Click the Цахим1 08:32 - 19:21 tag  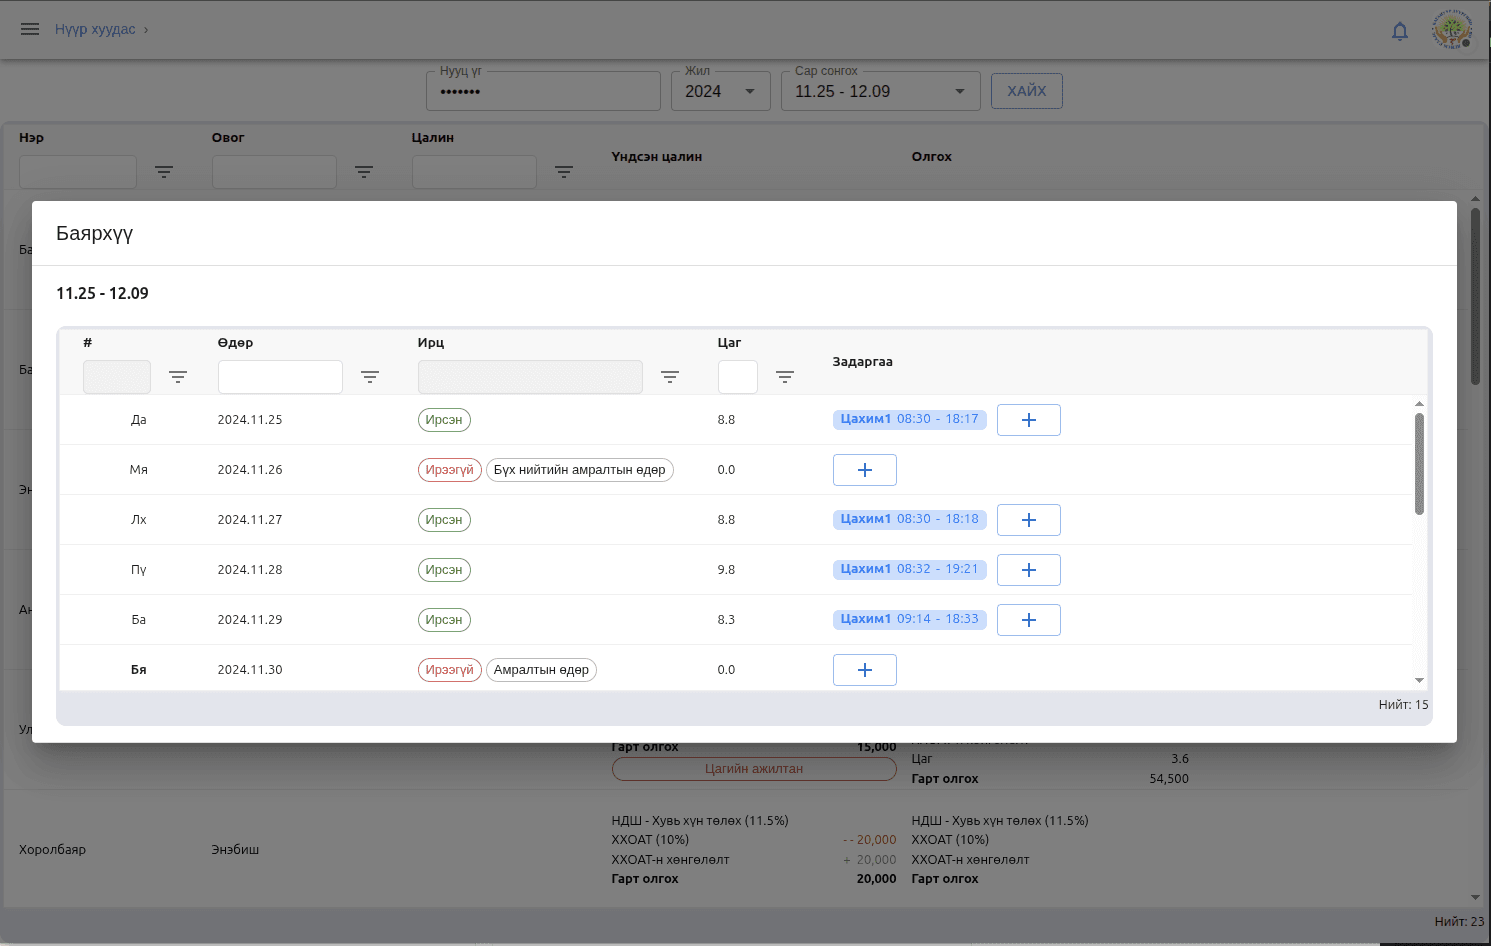(909, 569)
